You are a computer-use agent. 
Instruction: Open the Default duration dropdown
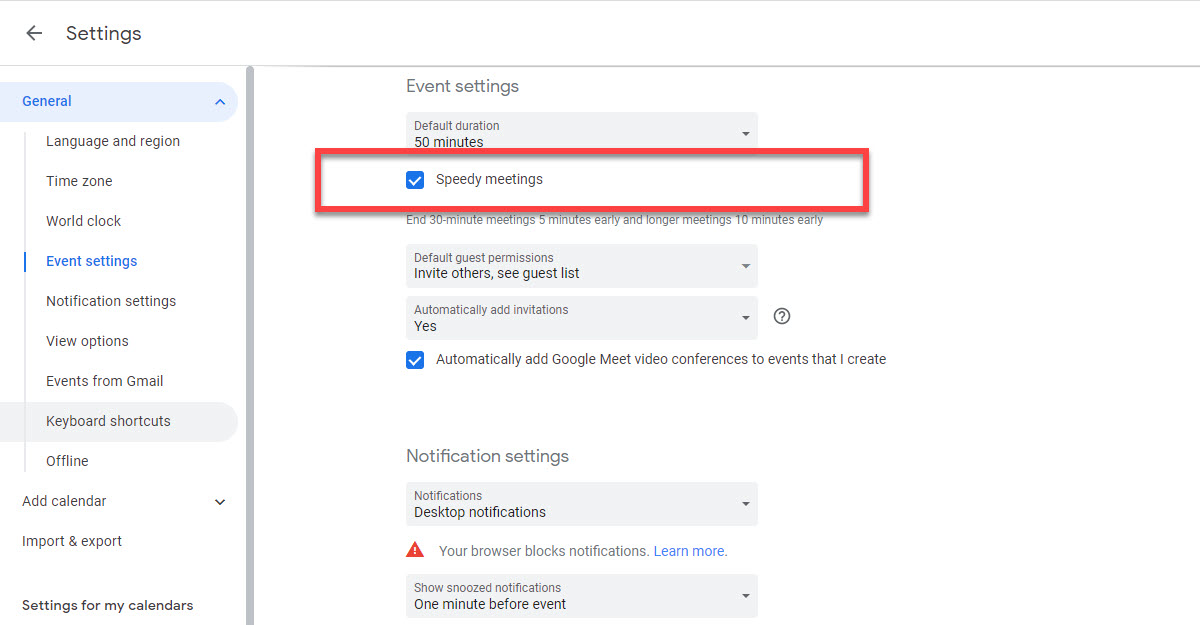pyautogui.click(x=582, y=133)
